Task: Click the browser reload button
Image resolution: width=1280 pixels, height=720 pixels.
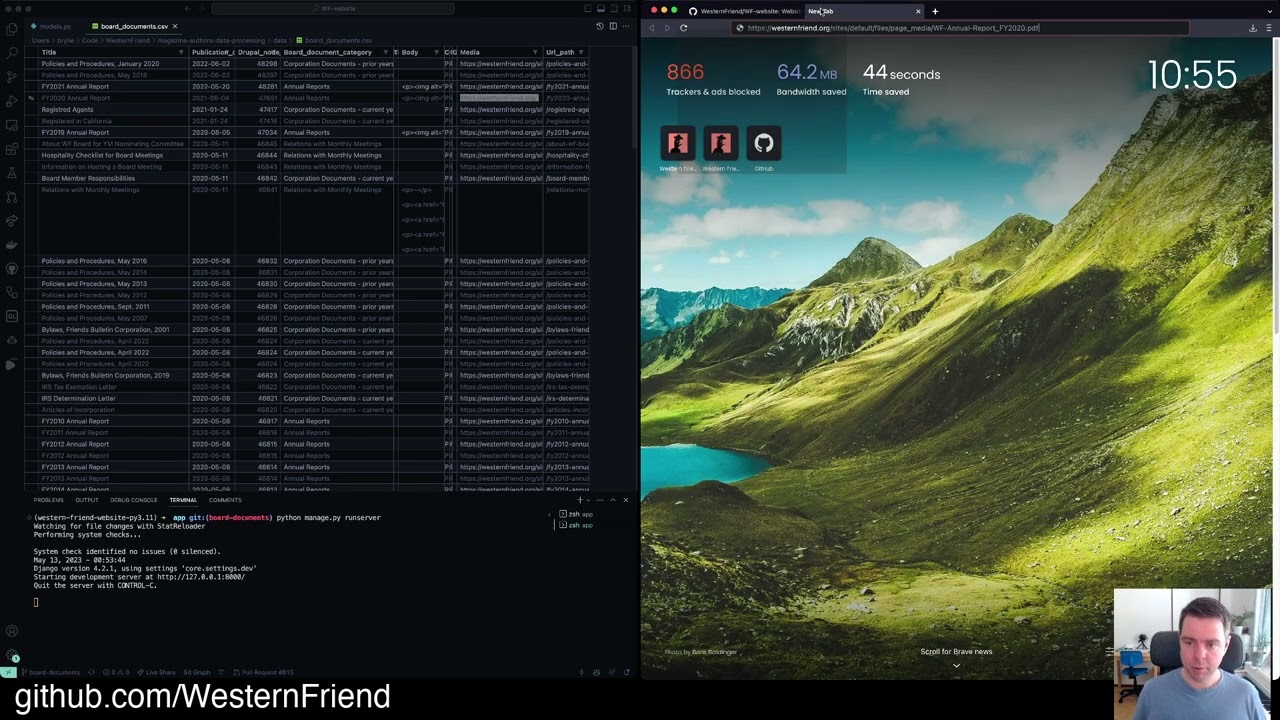Action: [683, 28]
